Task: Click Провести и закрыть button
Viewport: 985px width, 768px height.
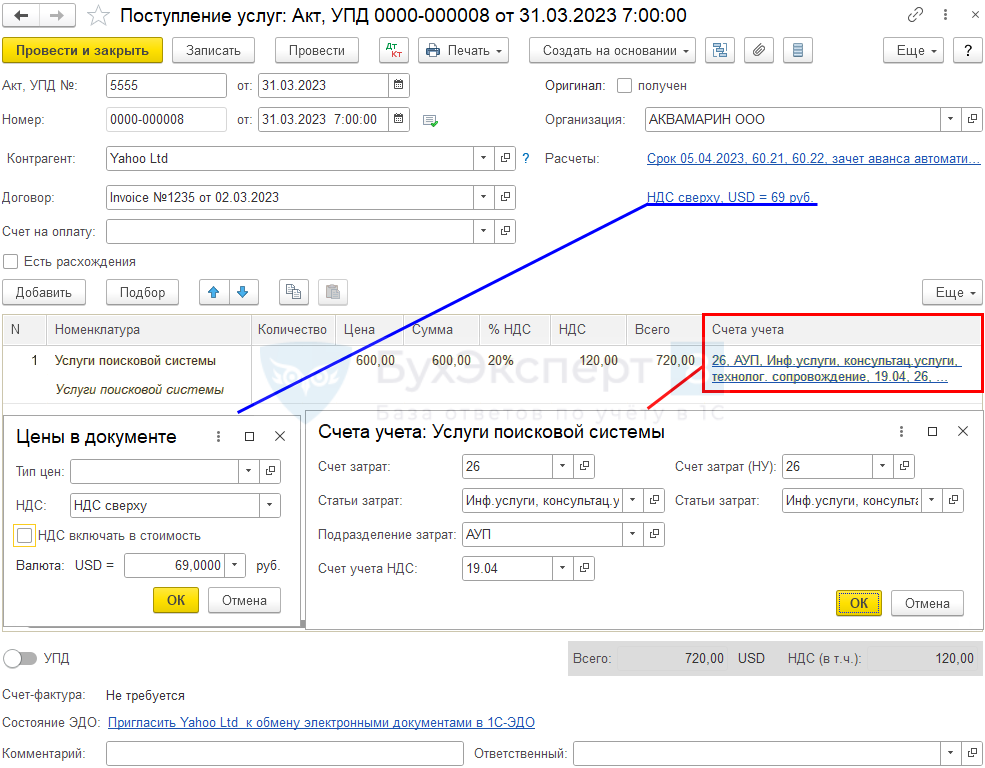Action: [82, 50]
